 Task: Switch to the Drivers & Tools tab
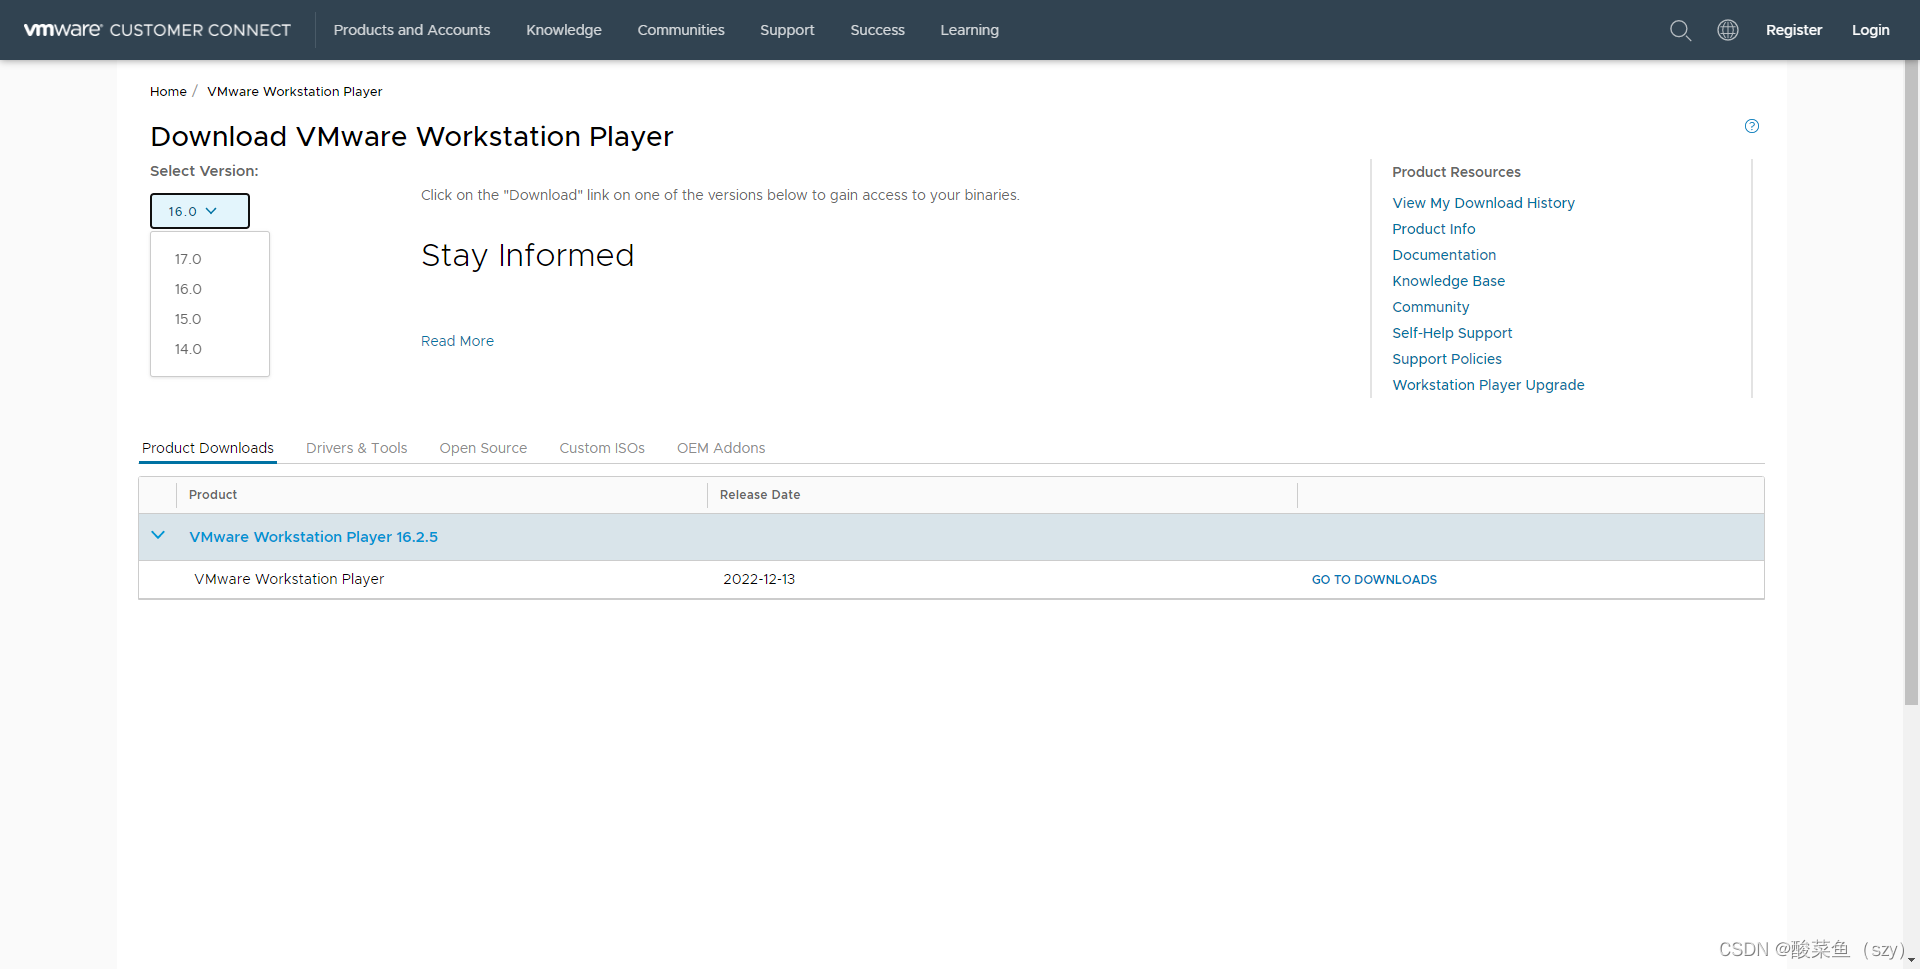tap(356, 448)
